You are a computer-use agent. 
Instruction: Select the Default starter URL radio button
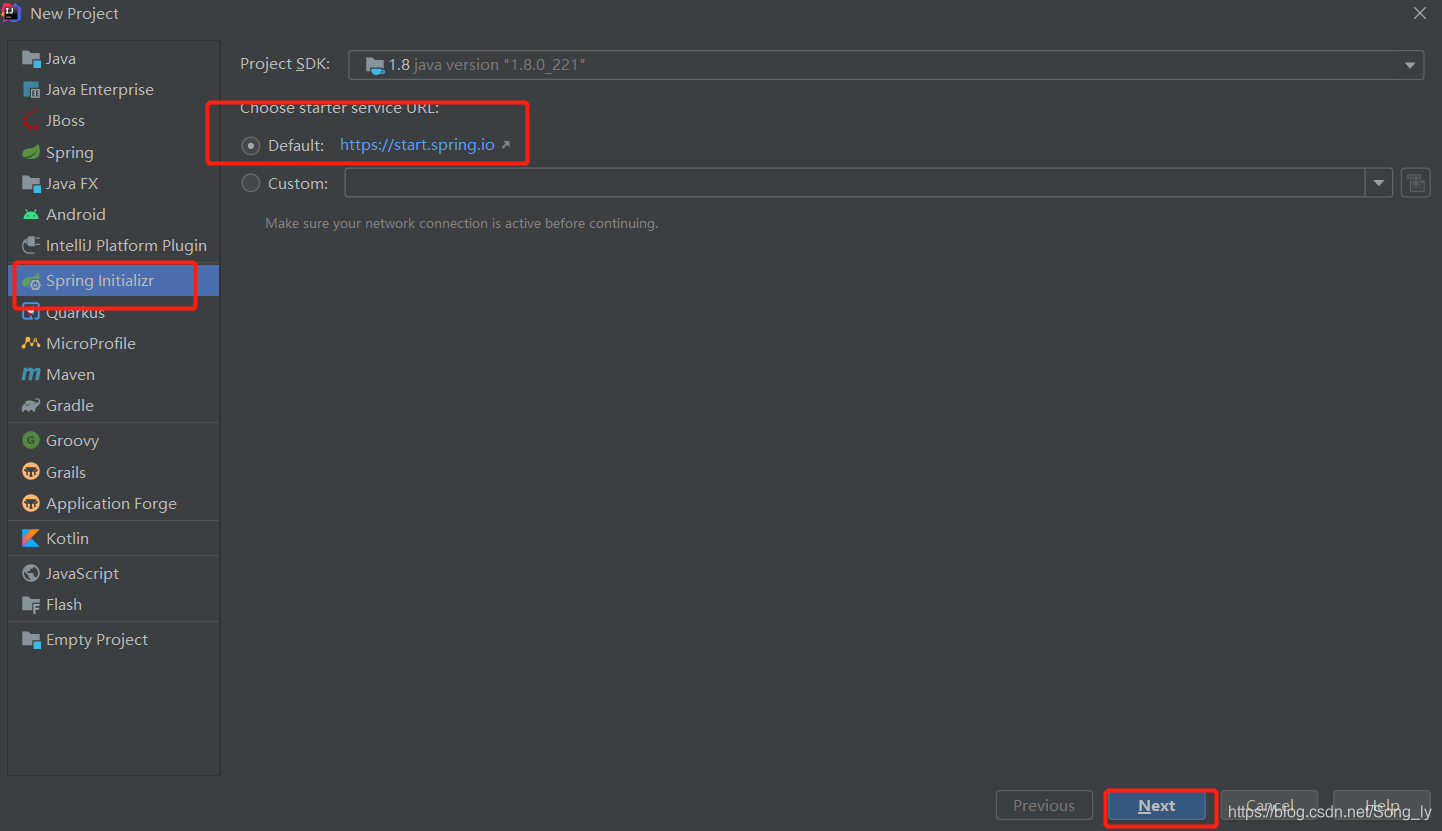(x=251, y=145)
